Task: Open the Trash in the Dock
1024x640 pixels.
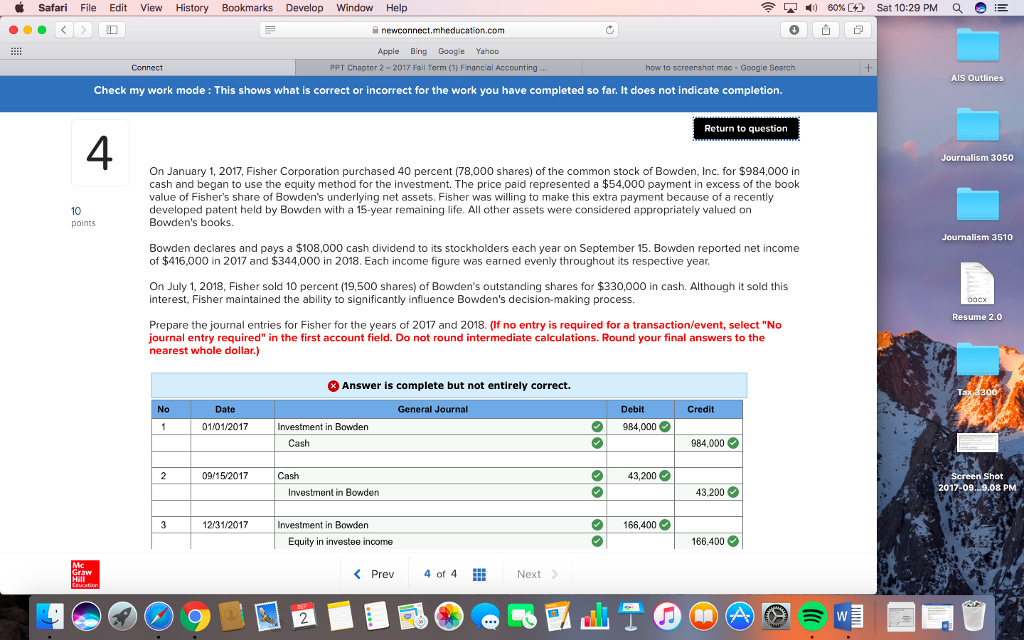Action: click(x=974, y=616)
